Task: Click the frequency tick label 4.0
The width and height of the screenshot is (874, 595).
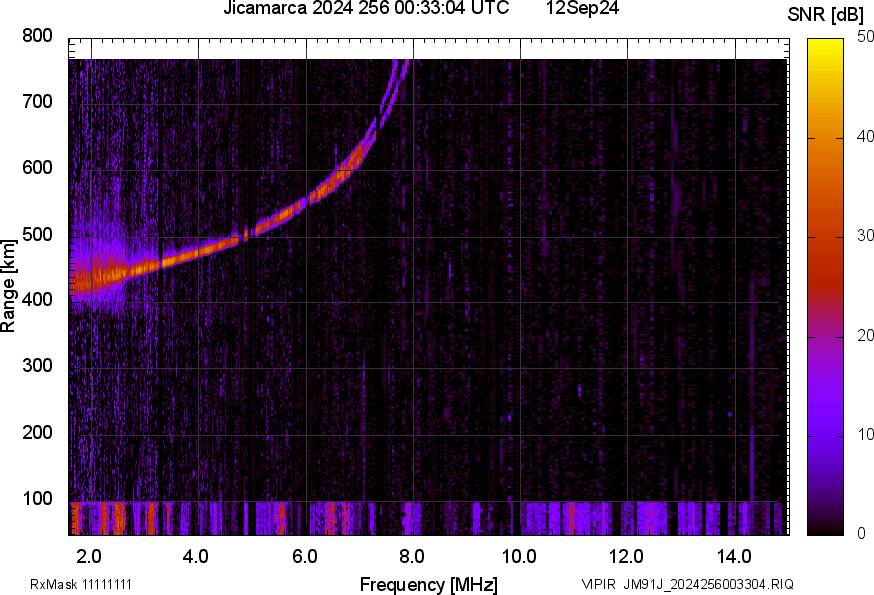Action: coord(196,557)
